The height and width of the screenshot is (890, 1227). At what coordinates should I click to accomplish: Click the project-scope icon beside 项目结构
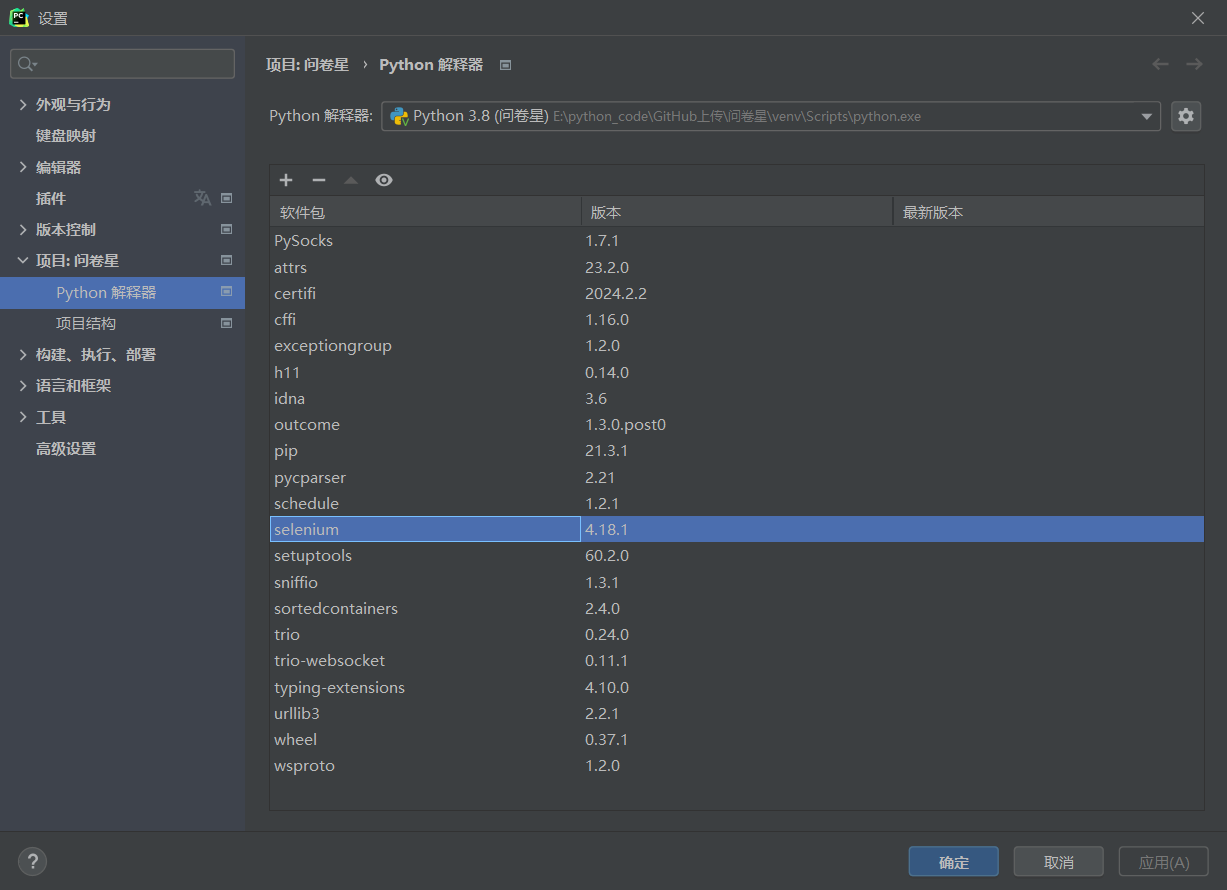226,323
